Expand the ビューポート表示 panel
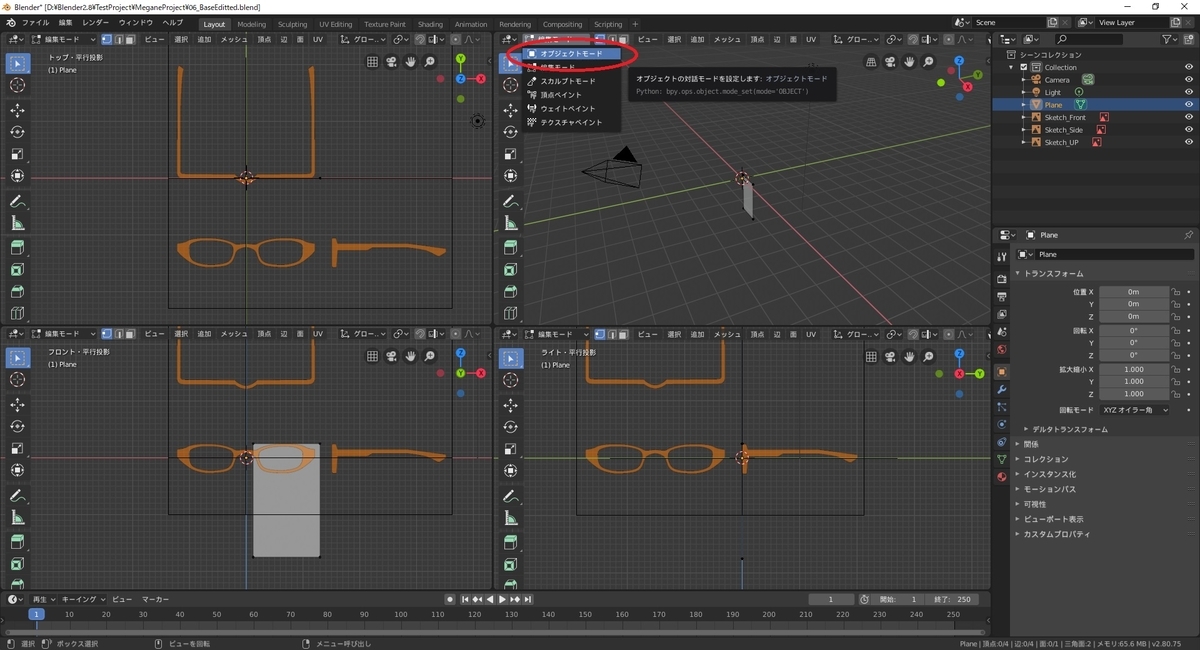1200x650 pixels. click(x=1049, y=519)
